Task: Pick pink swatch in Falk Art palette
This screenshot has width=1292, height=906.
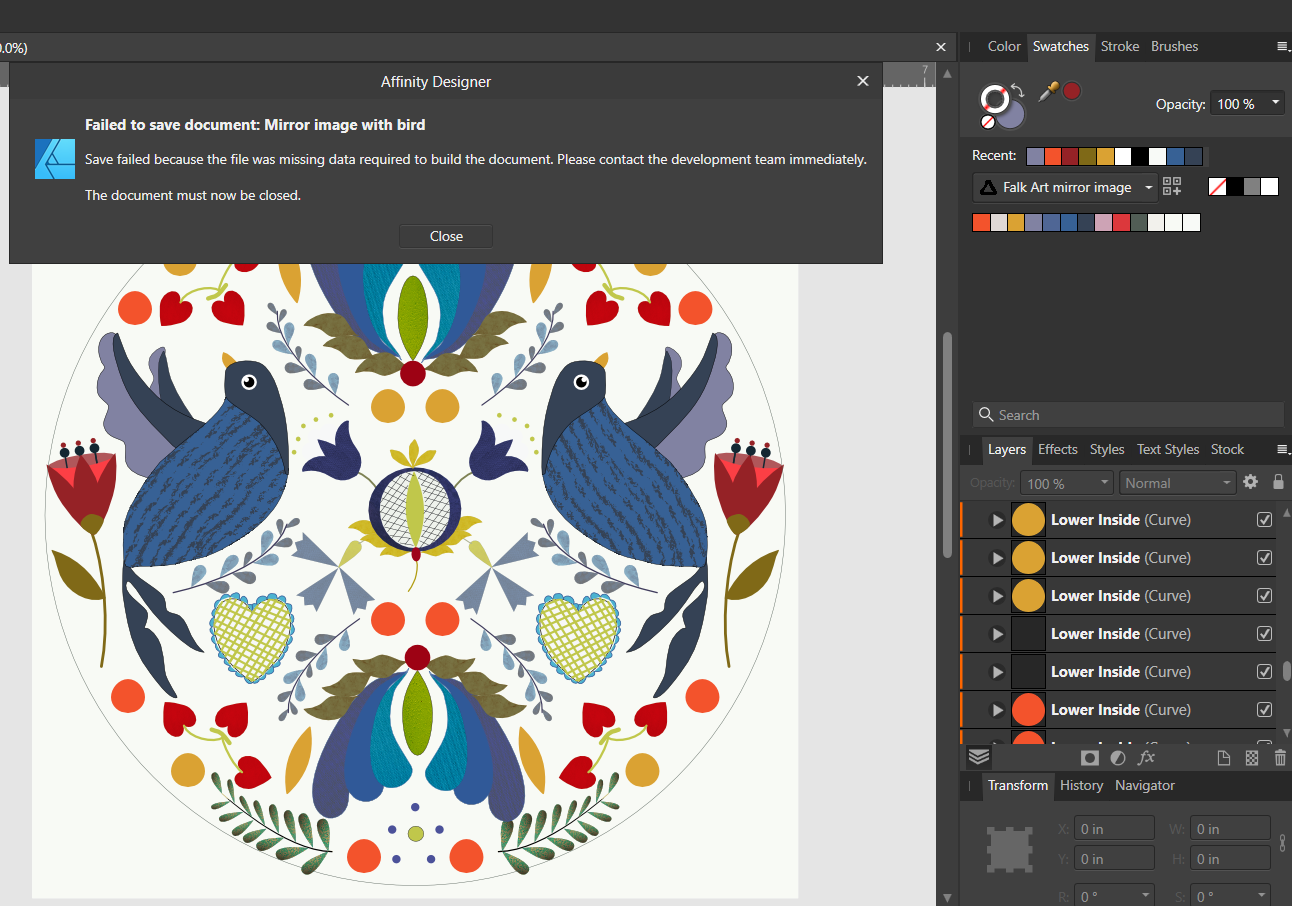Action: (1104, 223)
